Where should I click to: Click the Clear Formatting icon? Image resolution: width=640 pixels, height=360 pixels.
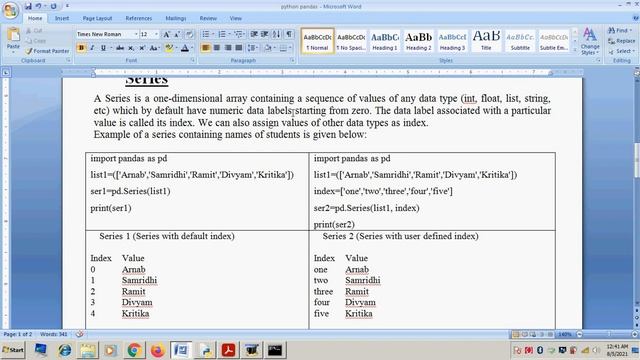tap(189, 34)
